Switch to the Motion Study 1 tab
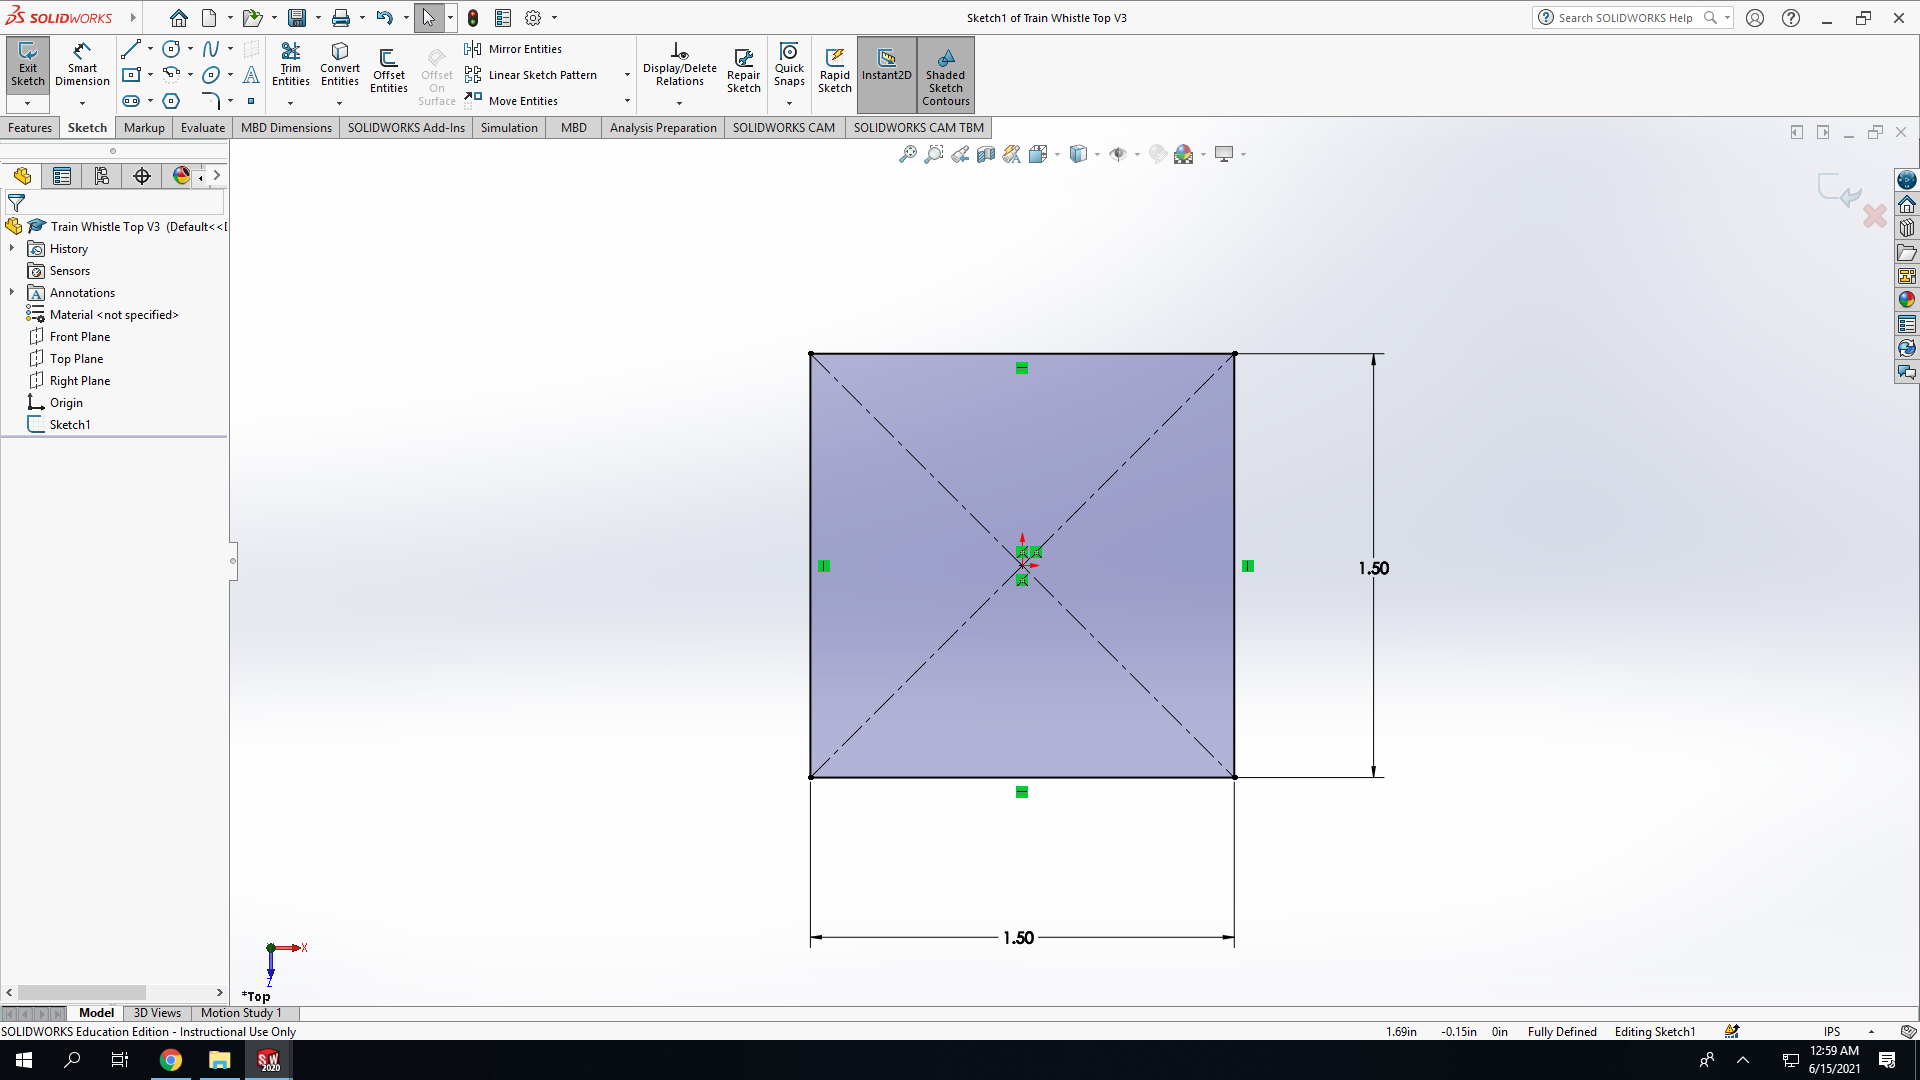Viewport: 1920px width, 1080px height. click(241, 1013)
